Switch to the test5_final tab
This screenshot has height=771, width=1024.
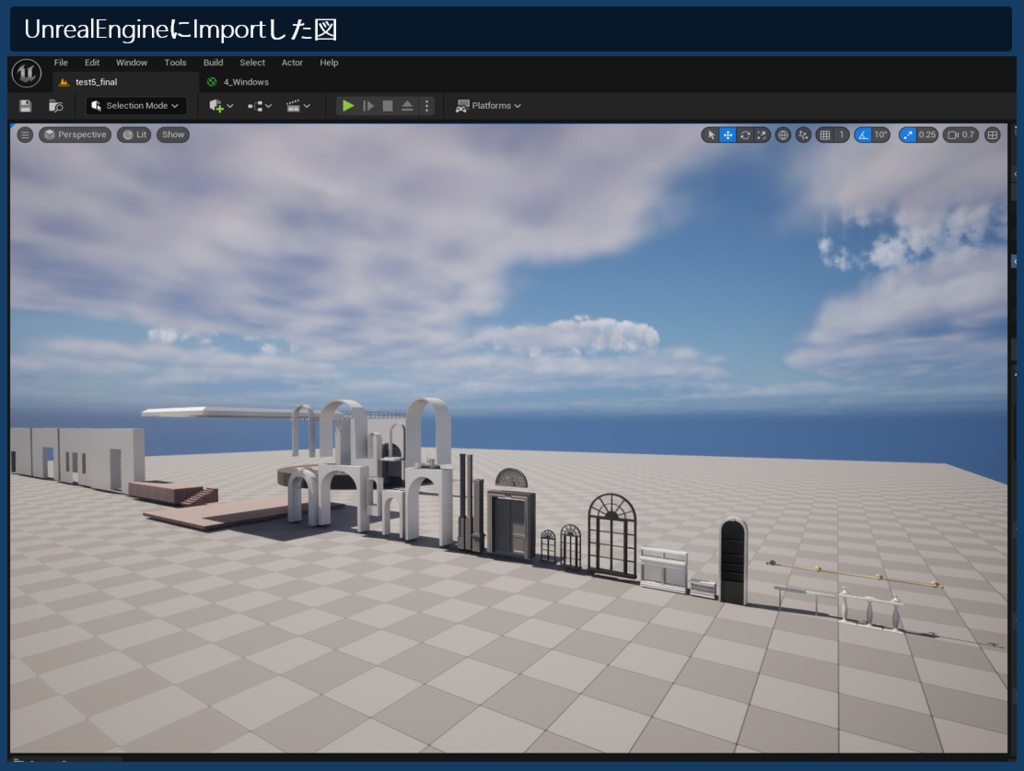[124, 82]
